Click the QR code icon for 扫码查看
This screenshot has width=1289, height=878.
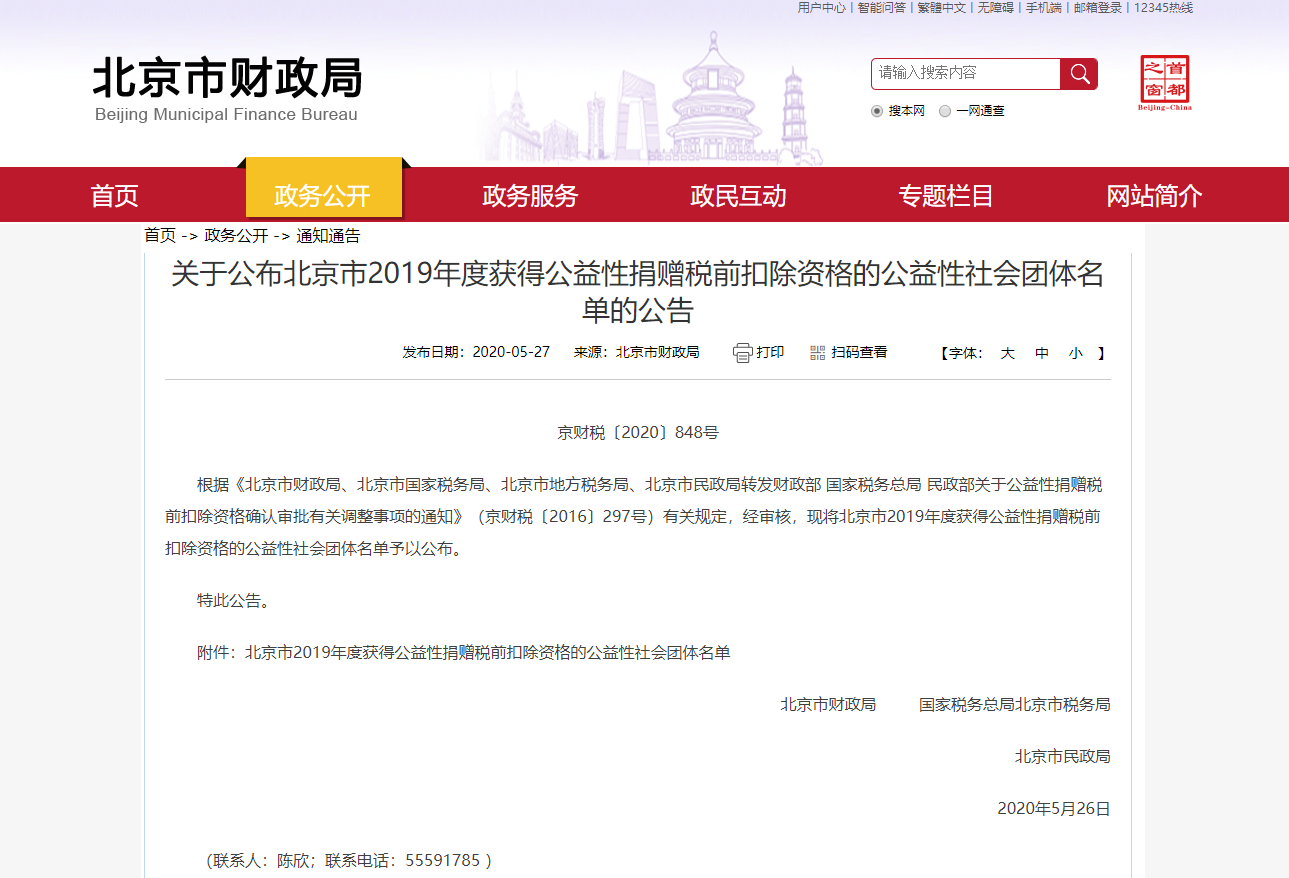818,353
